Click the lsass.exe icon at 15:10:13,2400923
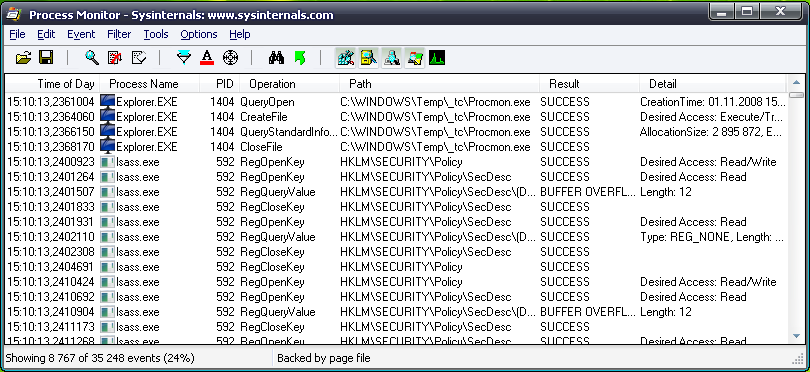This screenshot has height=372, width=810. pyautogui.click(x=107, y=162)
